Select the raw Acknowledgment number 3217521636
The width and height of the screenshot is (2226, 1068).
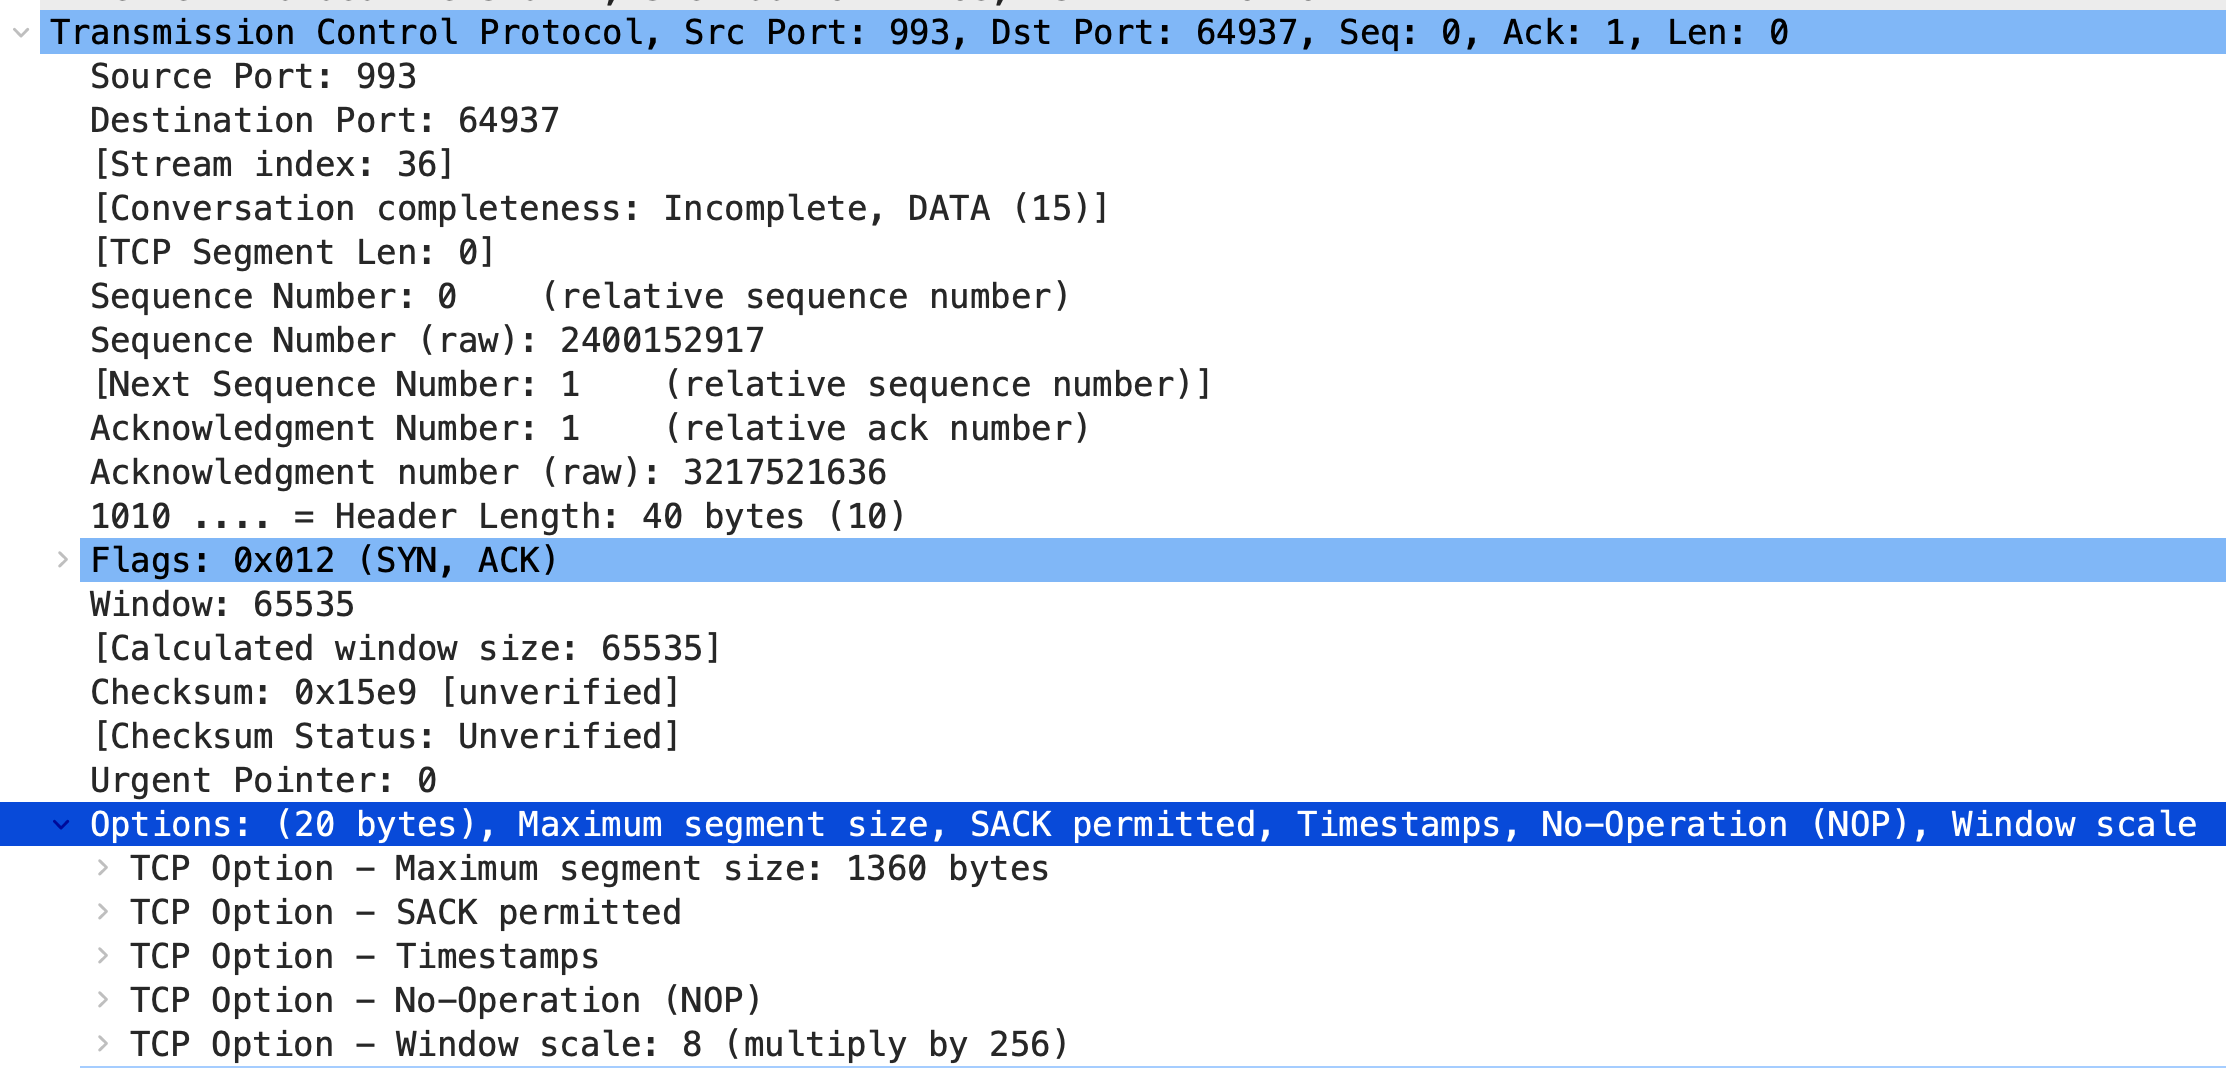click(x=488, y=472)
